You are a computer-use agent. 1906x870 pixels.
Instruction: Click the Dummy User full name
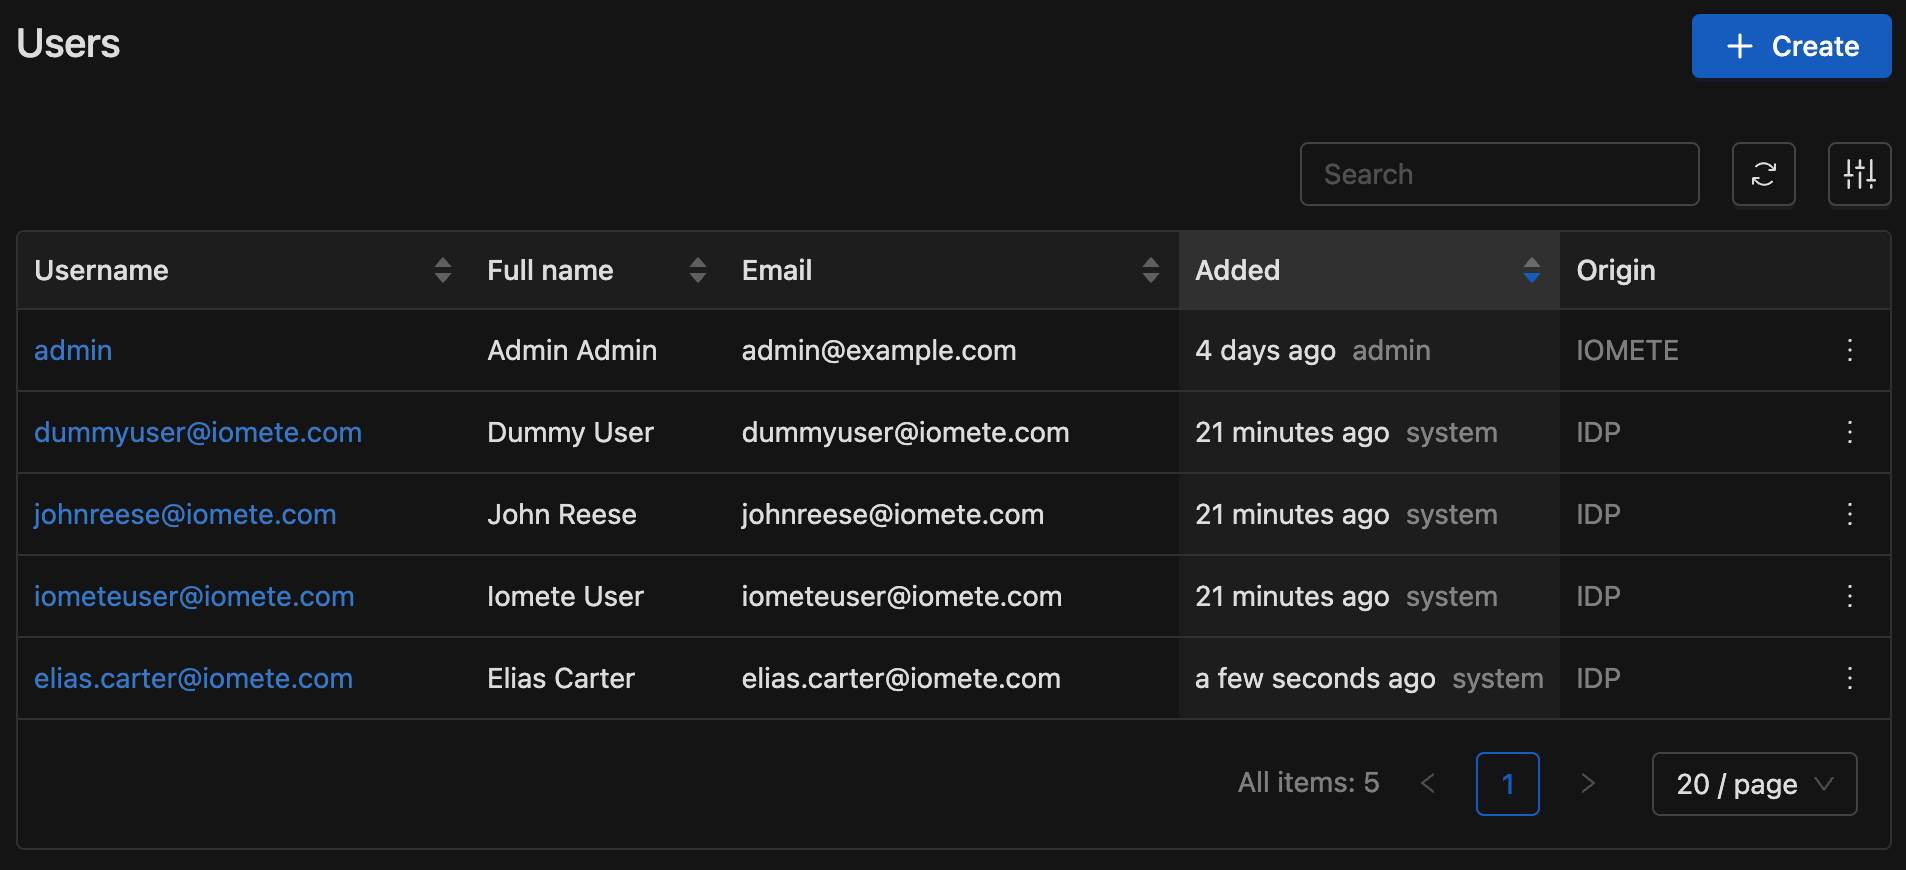[x=570, y=432]
